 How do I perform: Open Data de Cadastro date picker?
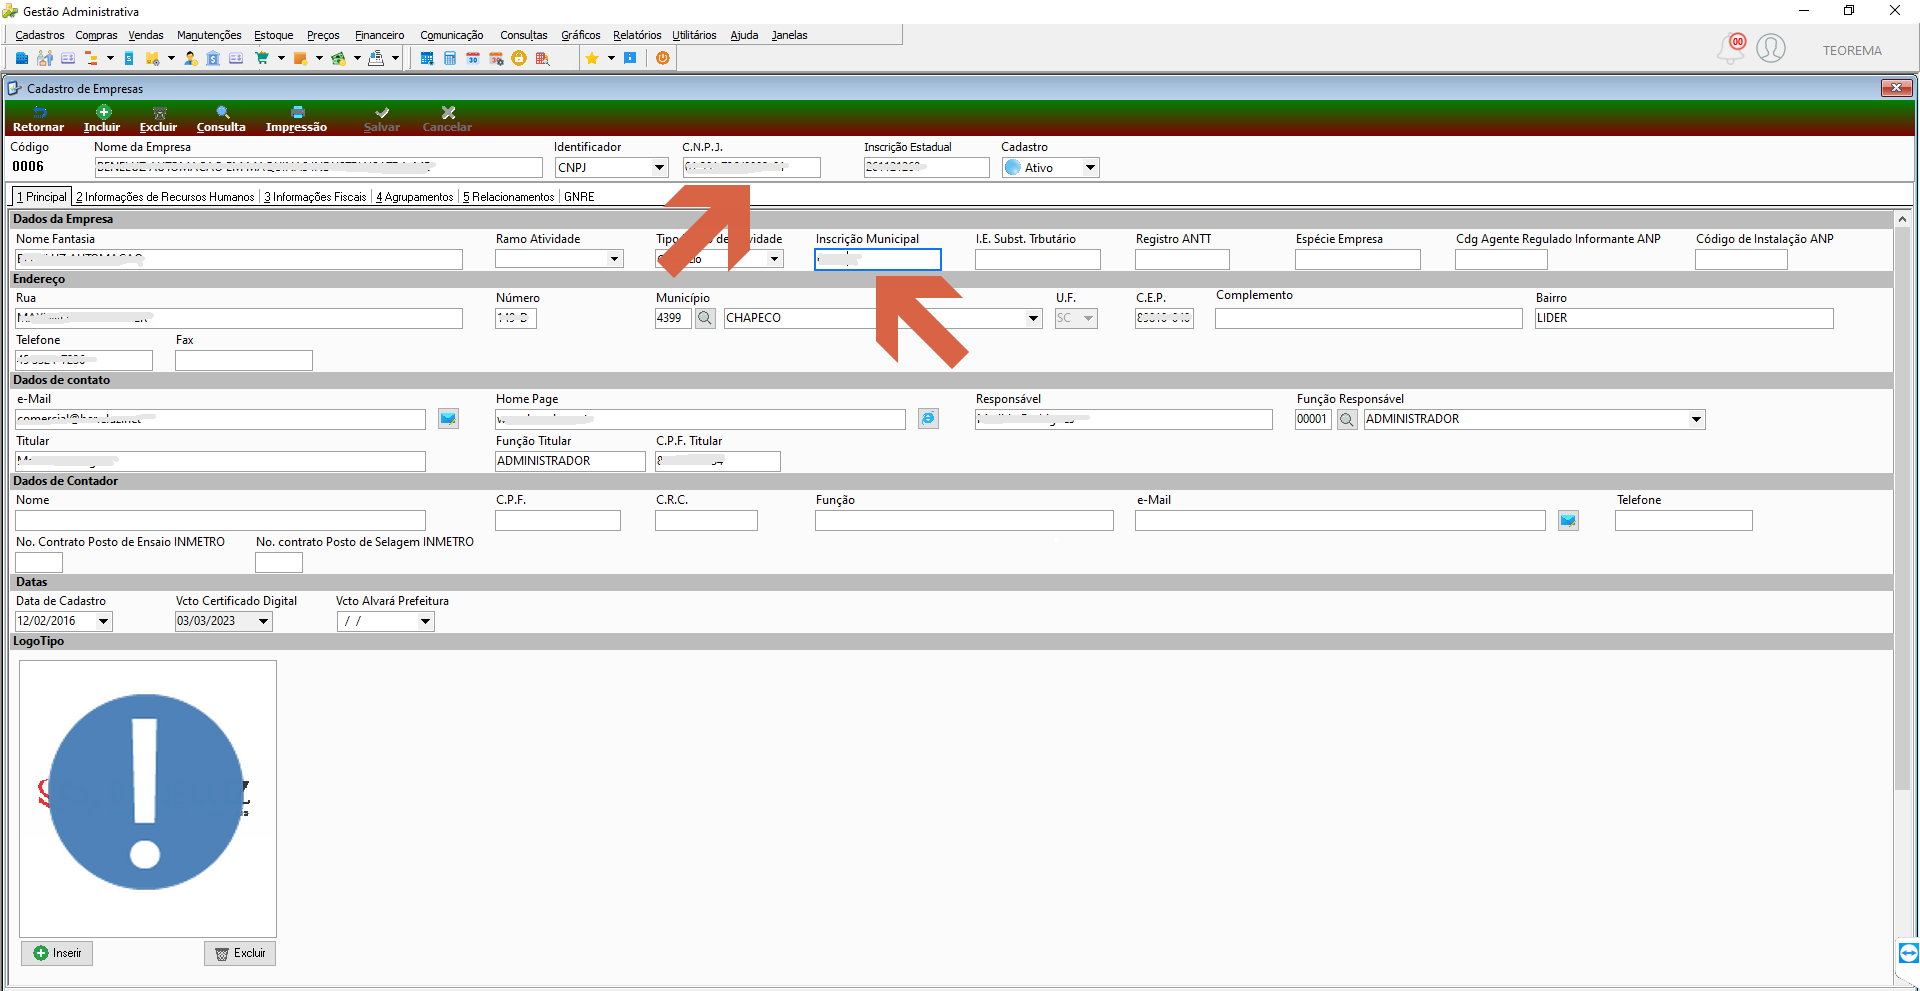tap(103, 621)
